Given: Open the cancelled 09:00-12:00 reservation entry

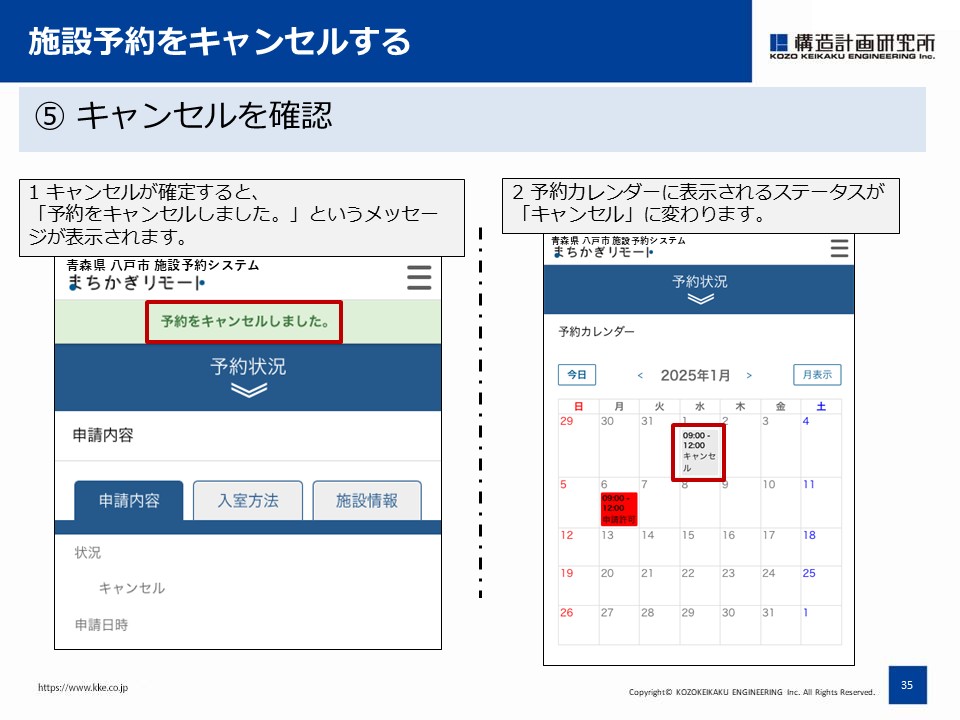Looking at the screenshot, I should 699,452.
